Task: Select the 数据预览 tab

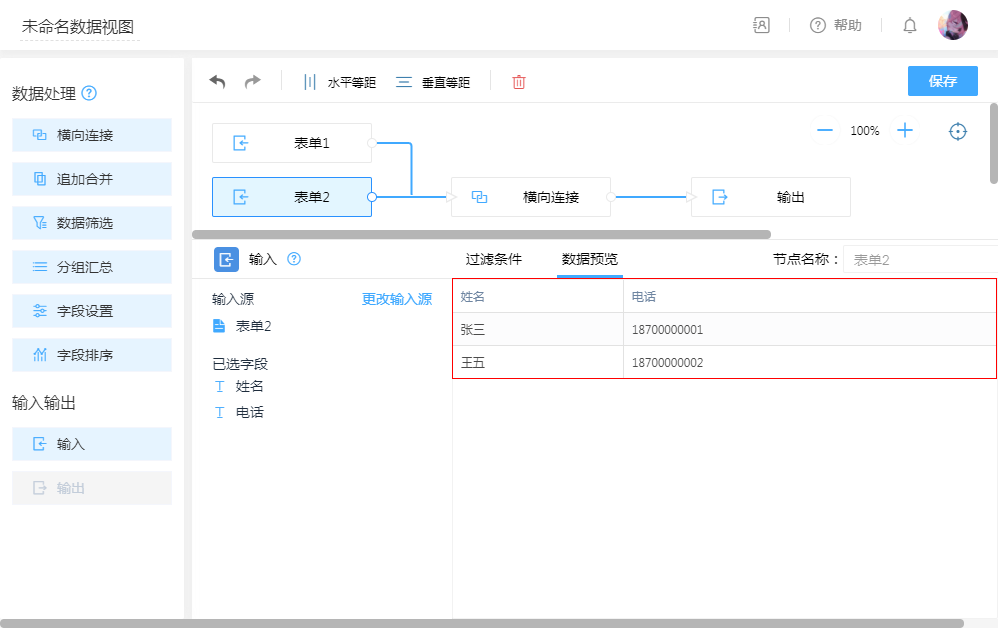Action: point(590,259)
